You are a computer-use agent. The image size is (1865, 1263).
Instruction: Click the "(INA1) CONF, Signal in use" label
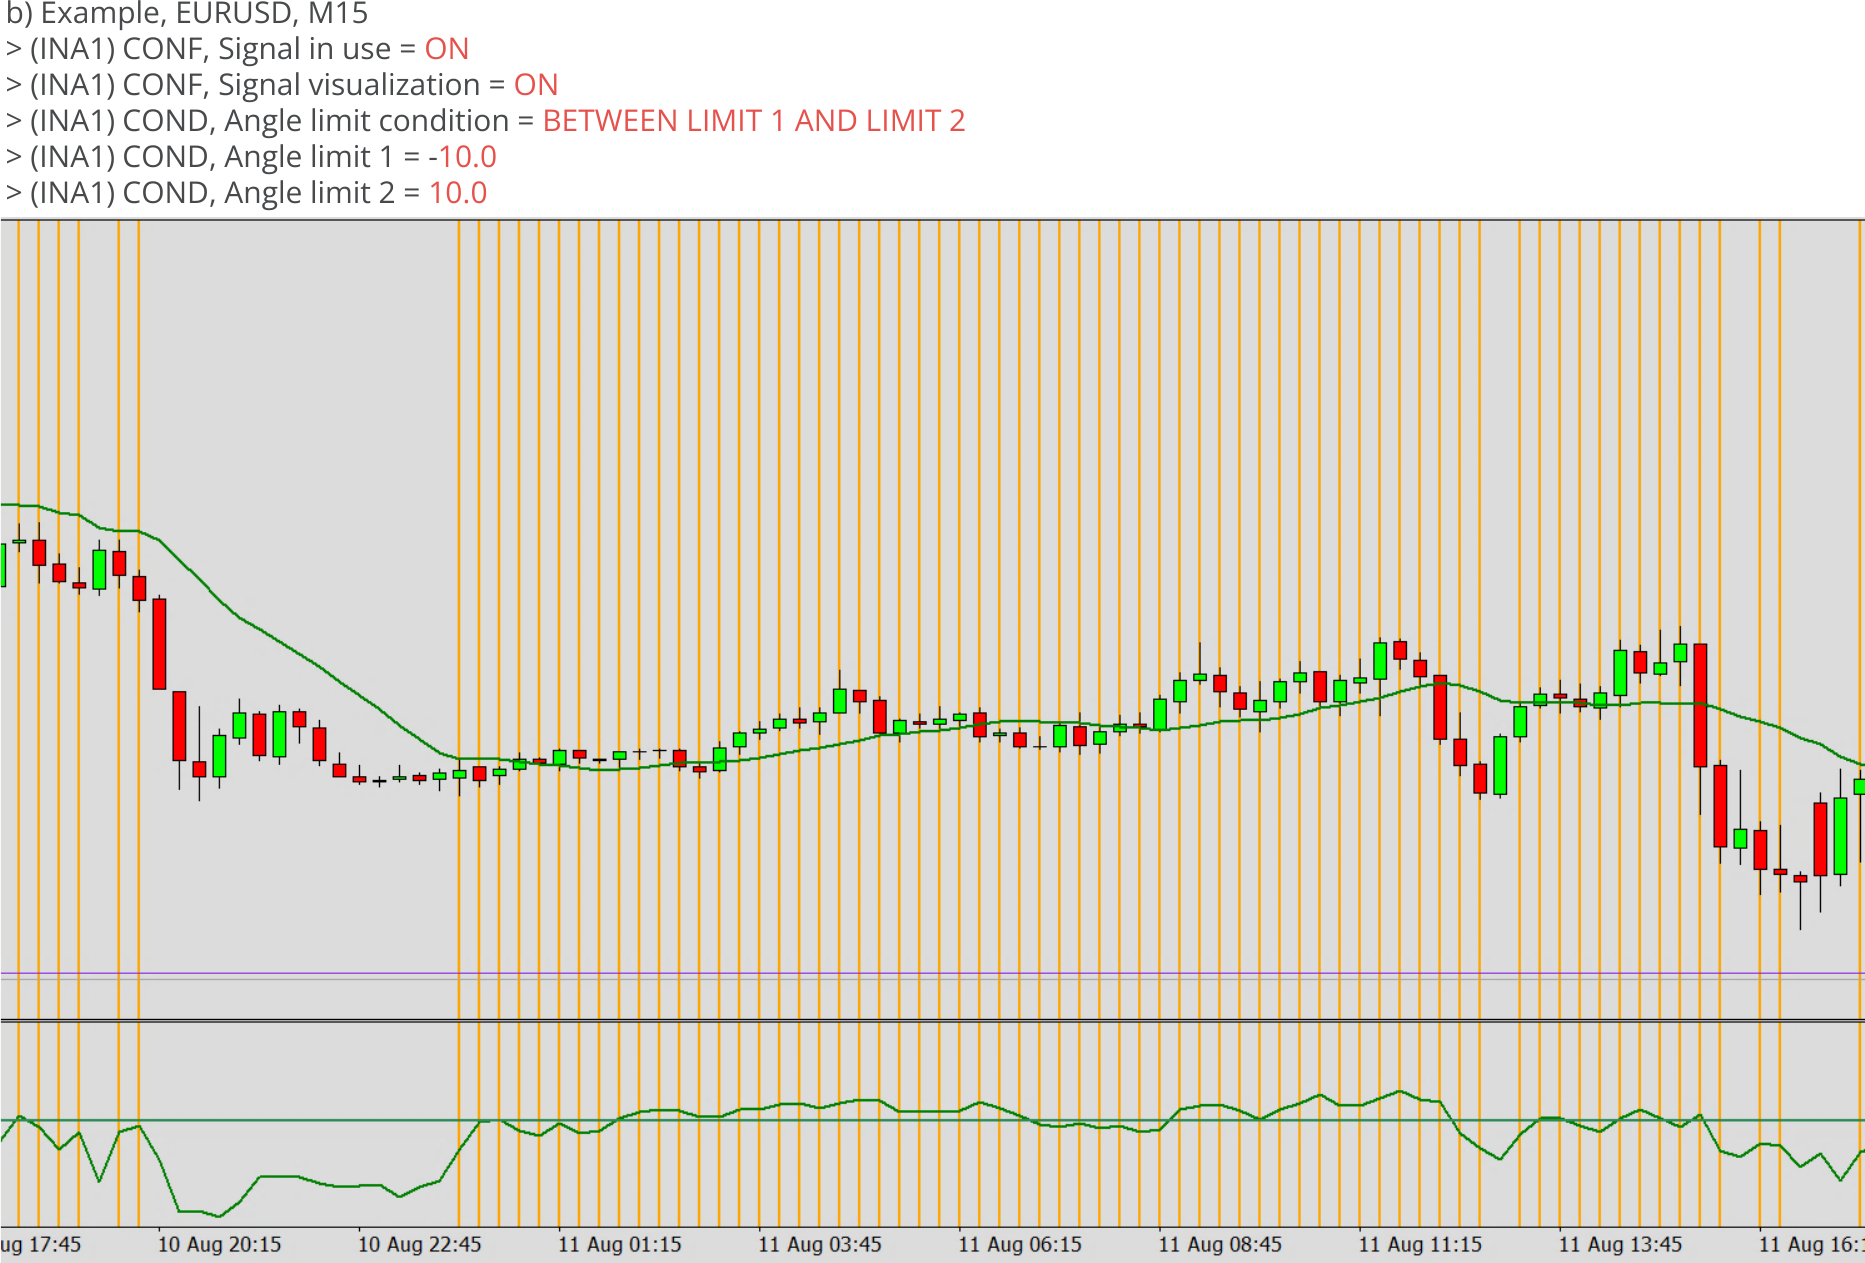click(x=210, y=49)
